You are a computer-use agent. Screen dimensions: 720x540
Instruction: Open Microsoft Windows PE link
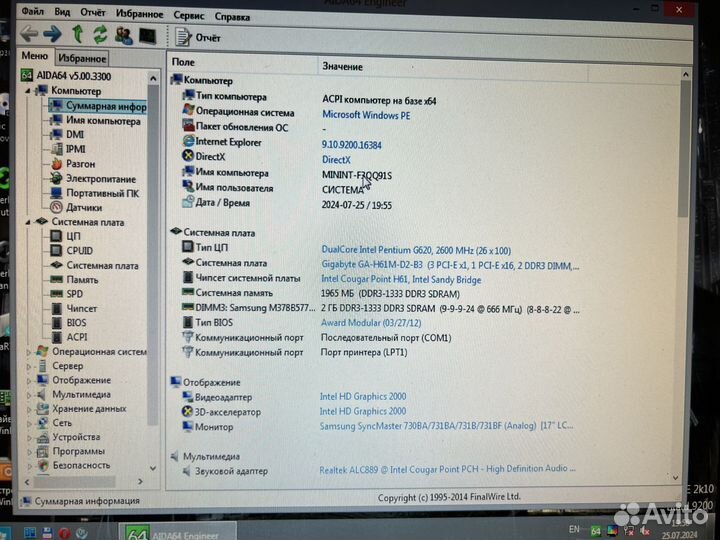click(366, 115)
